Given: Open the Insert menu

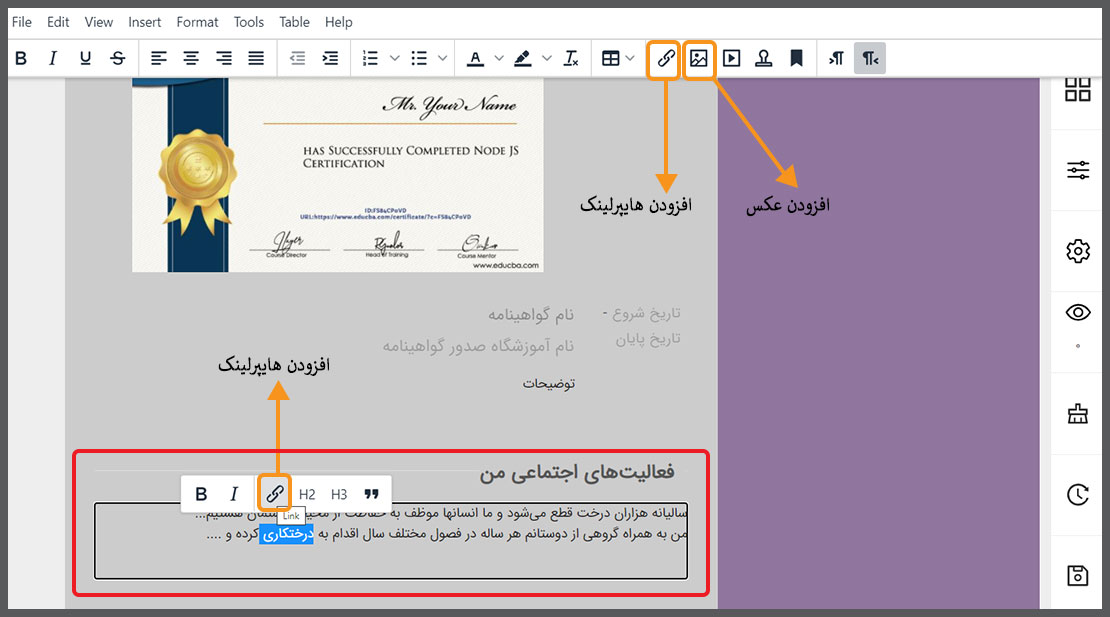Looking at the screenshot, I should 145,22.
